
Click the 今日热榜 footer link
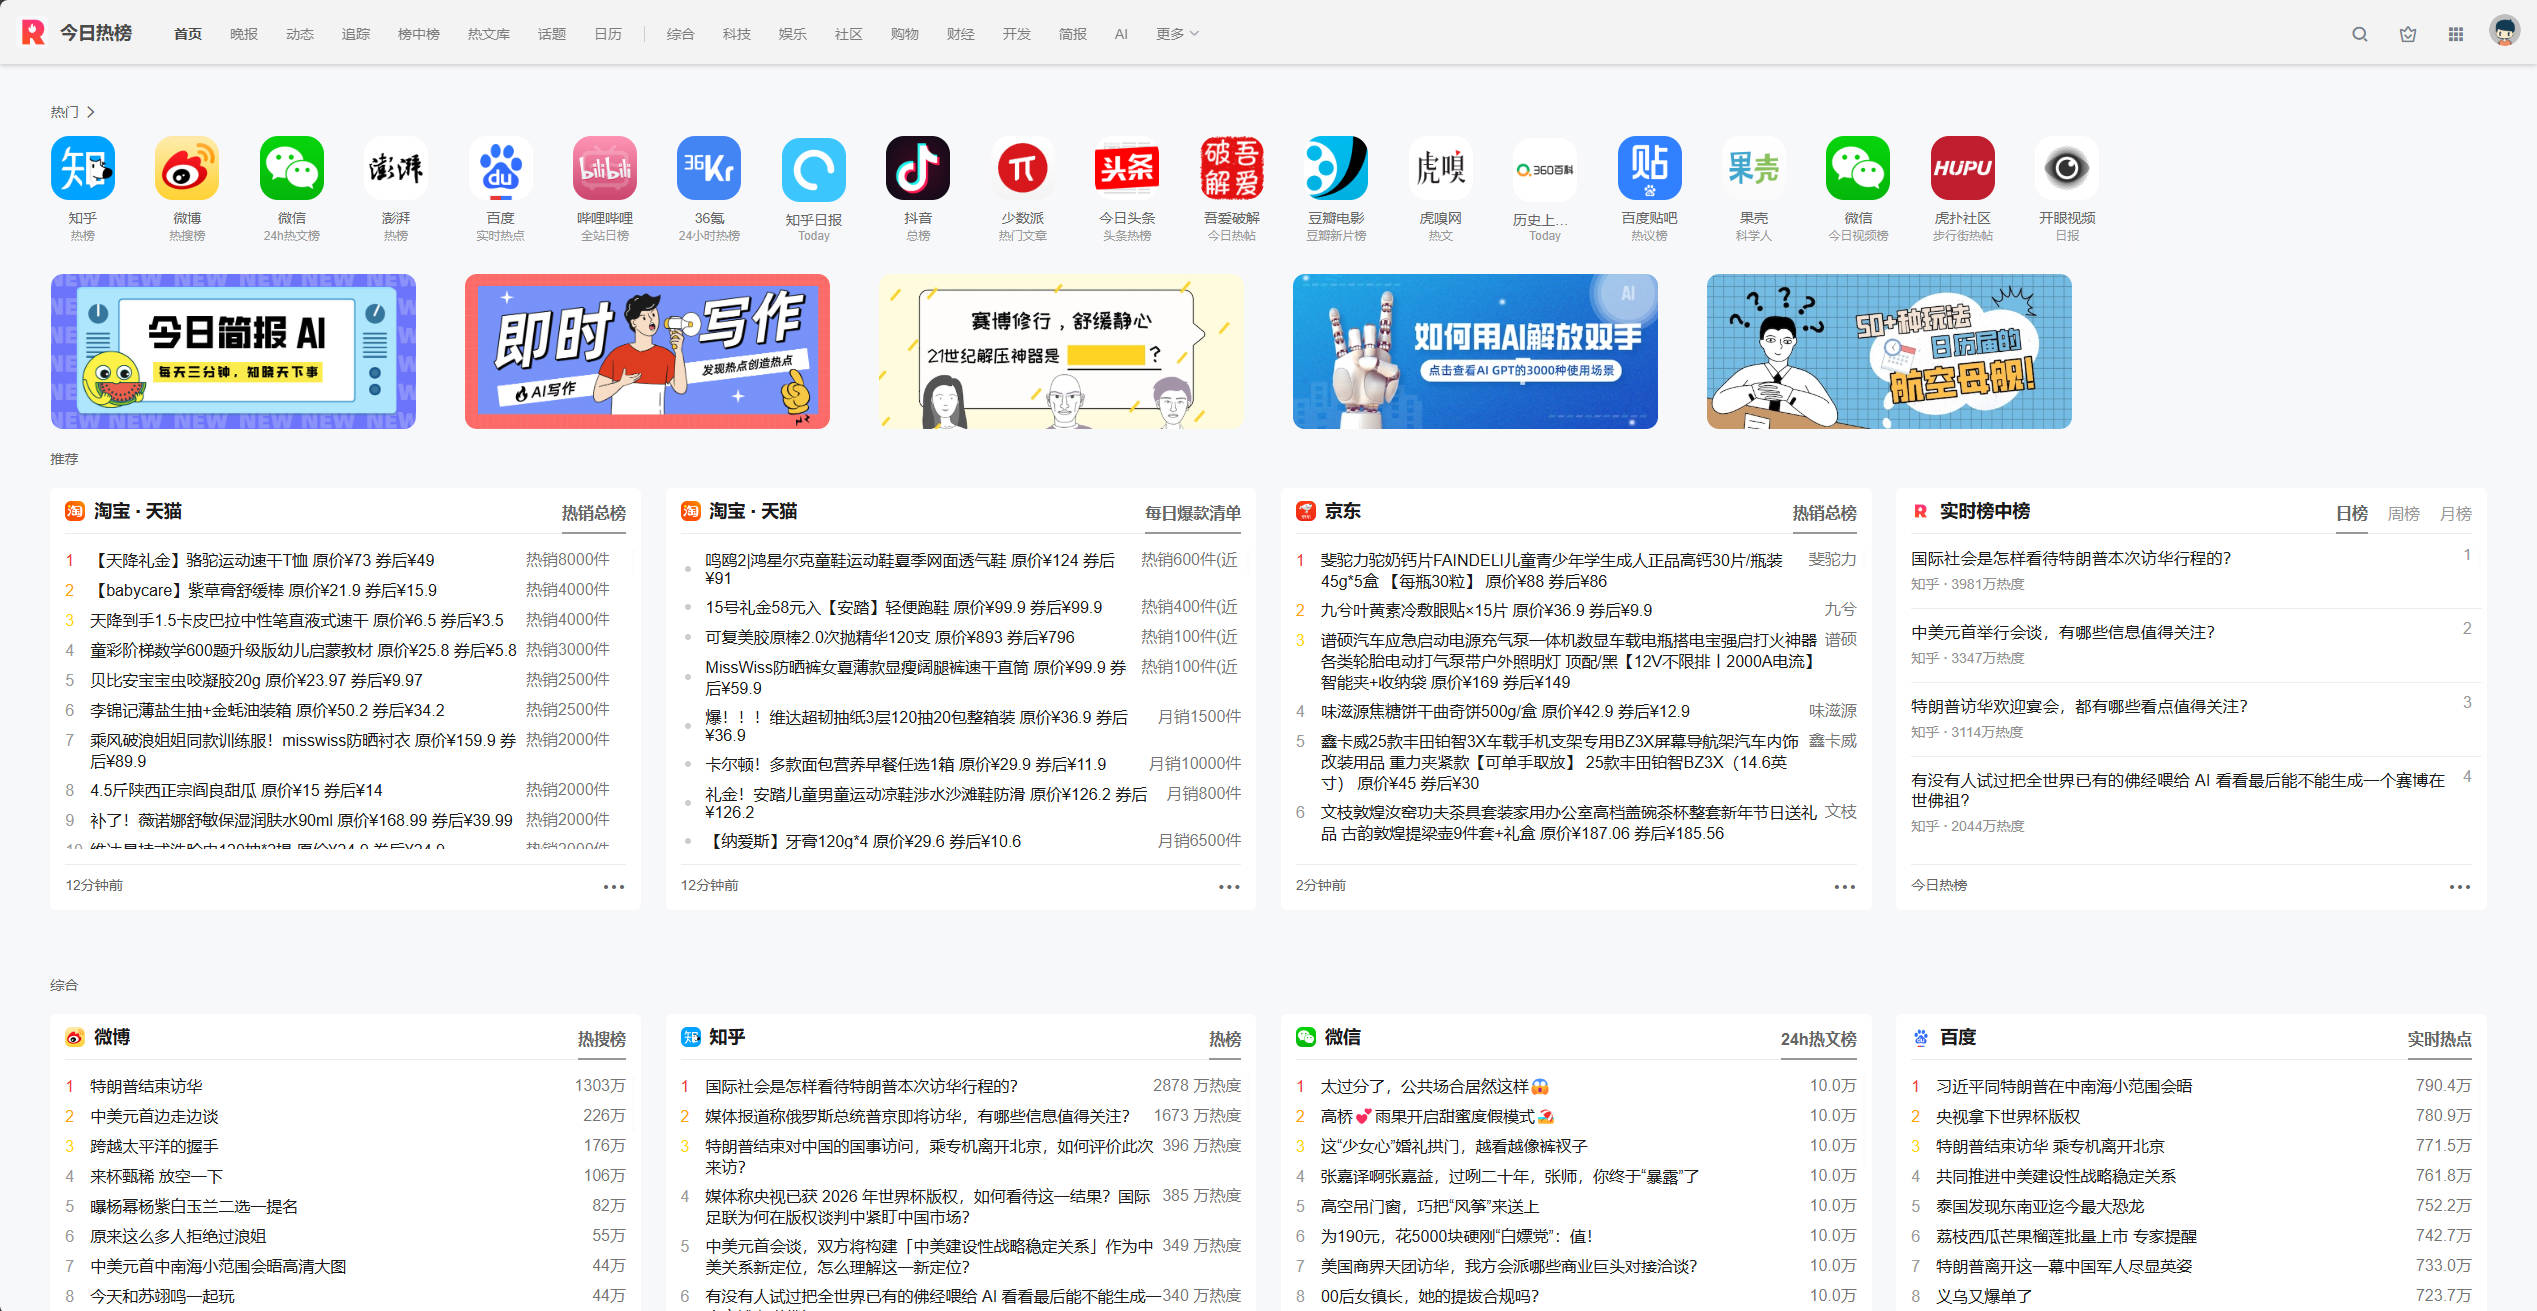click(1939, 885)
